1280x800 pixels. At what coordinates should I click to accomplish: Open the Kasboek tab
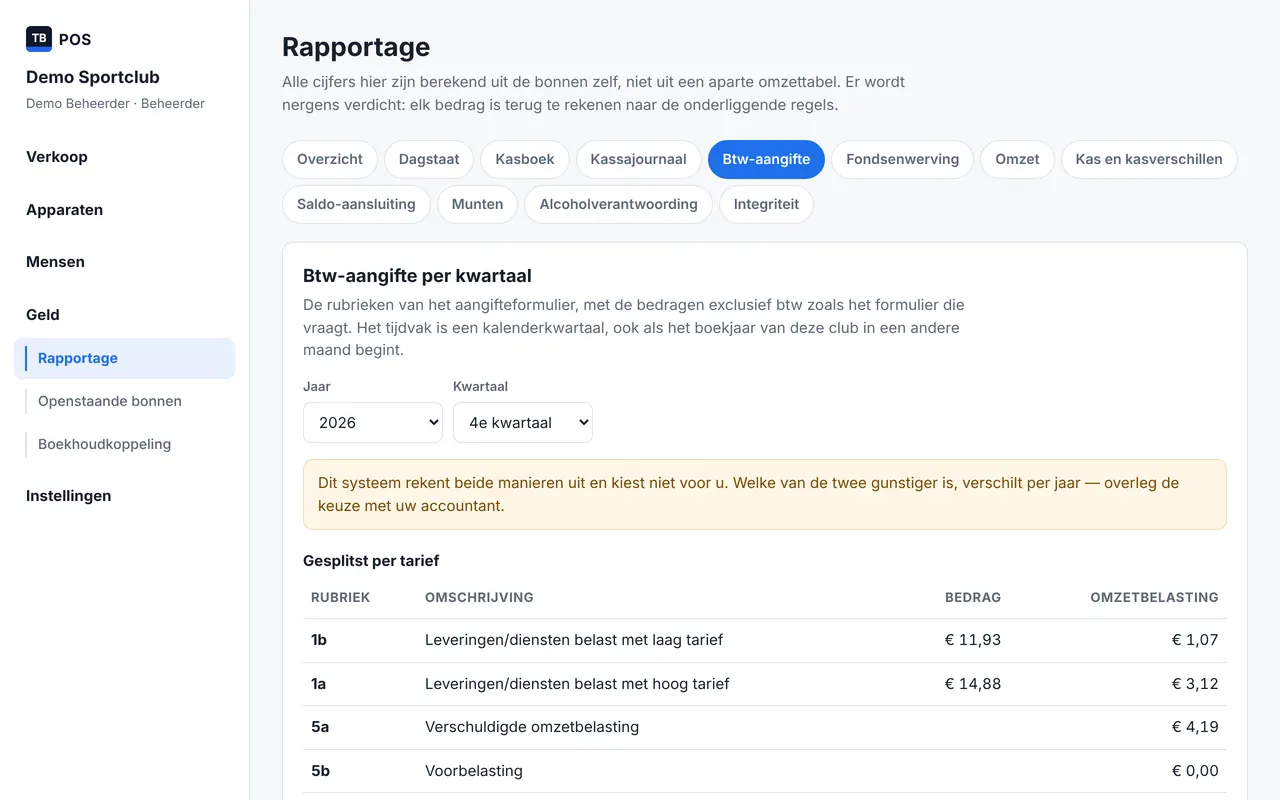click(525, 159)
